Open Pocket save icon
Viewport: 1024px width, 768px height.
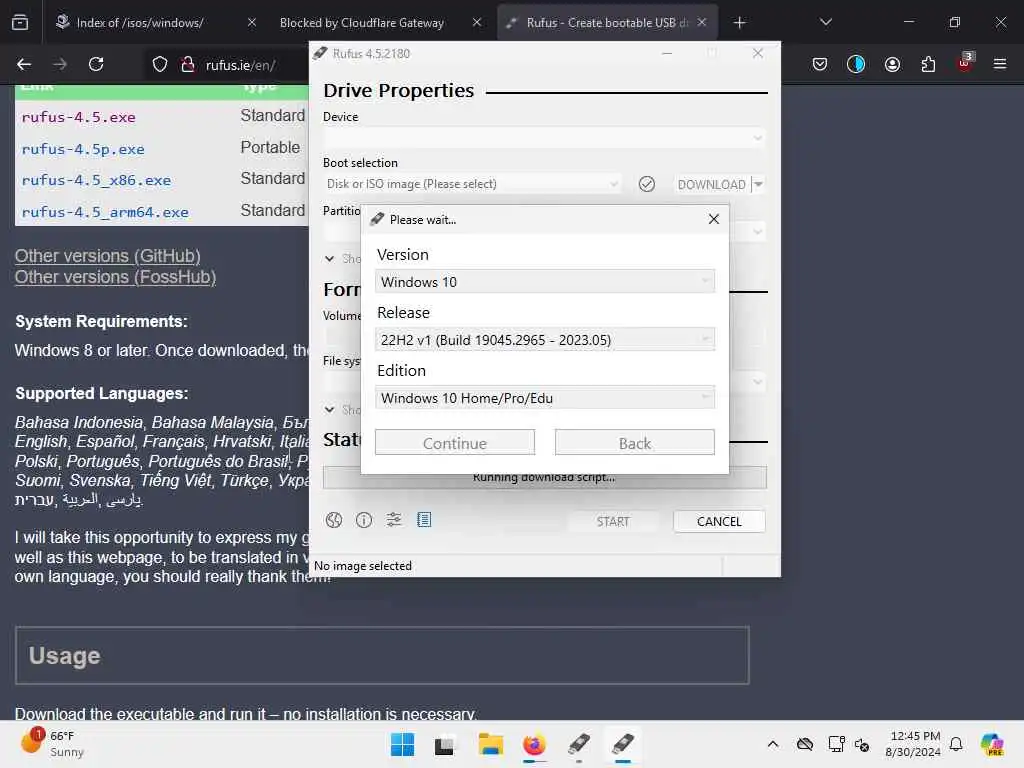(820, 64)
